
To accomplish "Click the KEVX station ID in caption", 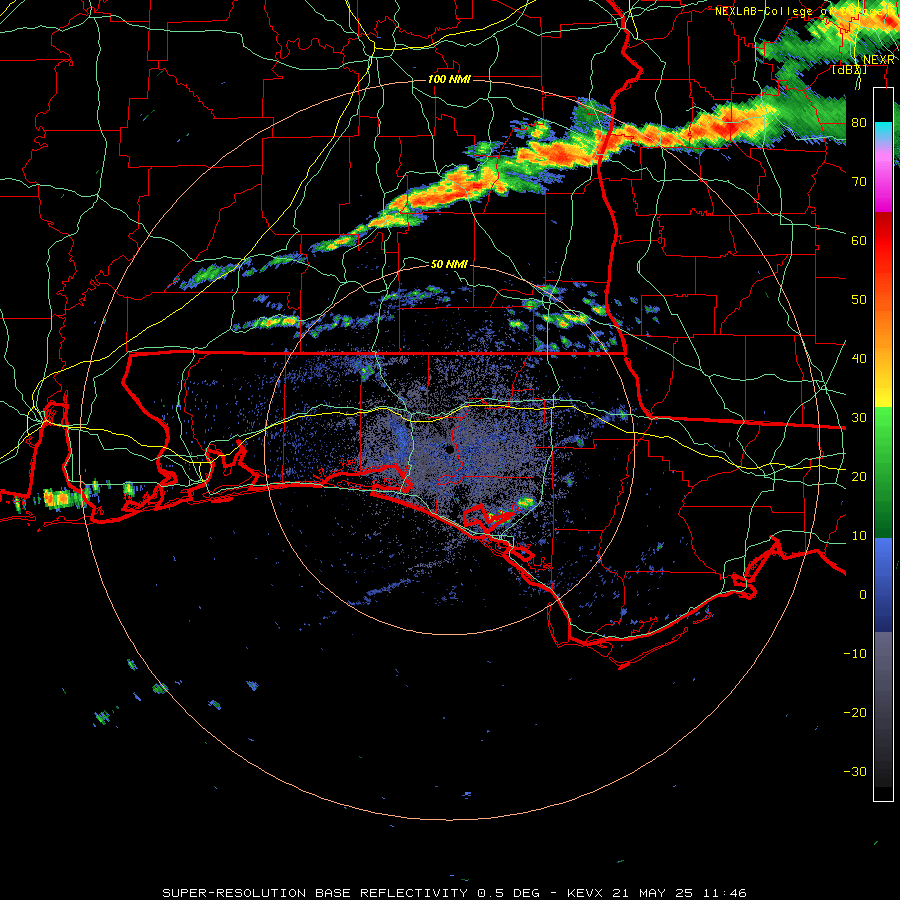I will [585, 893].
